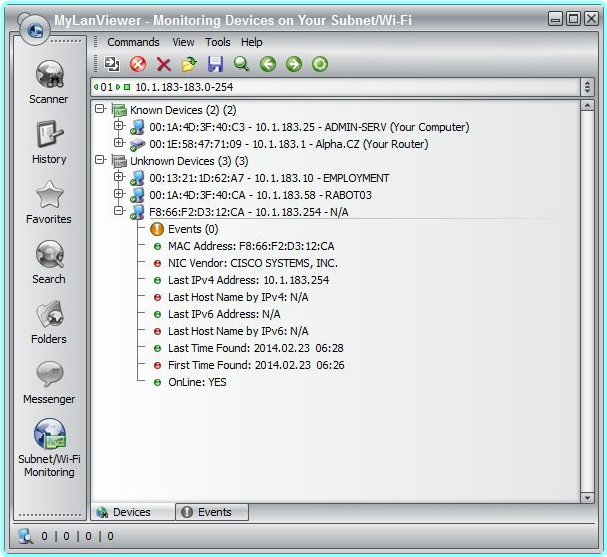Select the Alpha.CZ (Your Router) row

coord(289,144)
